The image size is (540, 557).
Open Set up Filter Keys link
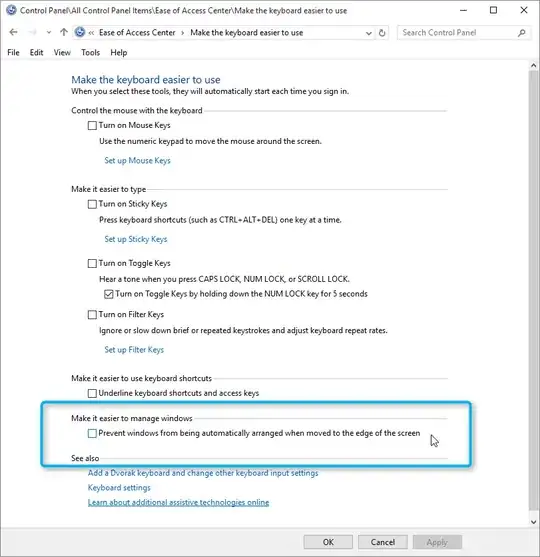134,350
